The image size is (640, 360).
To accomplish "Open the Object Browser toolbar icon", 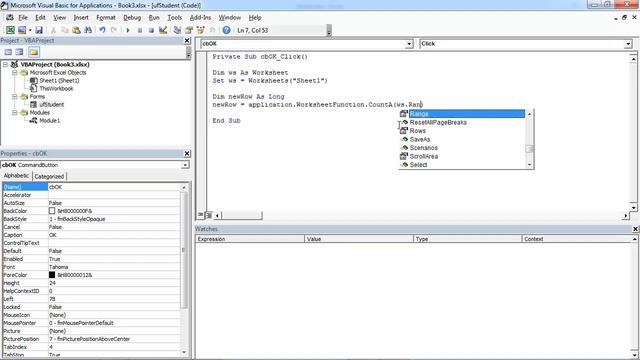I will (x=200, y=30).
